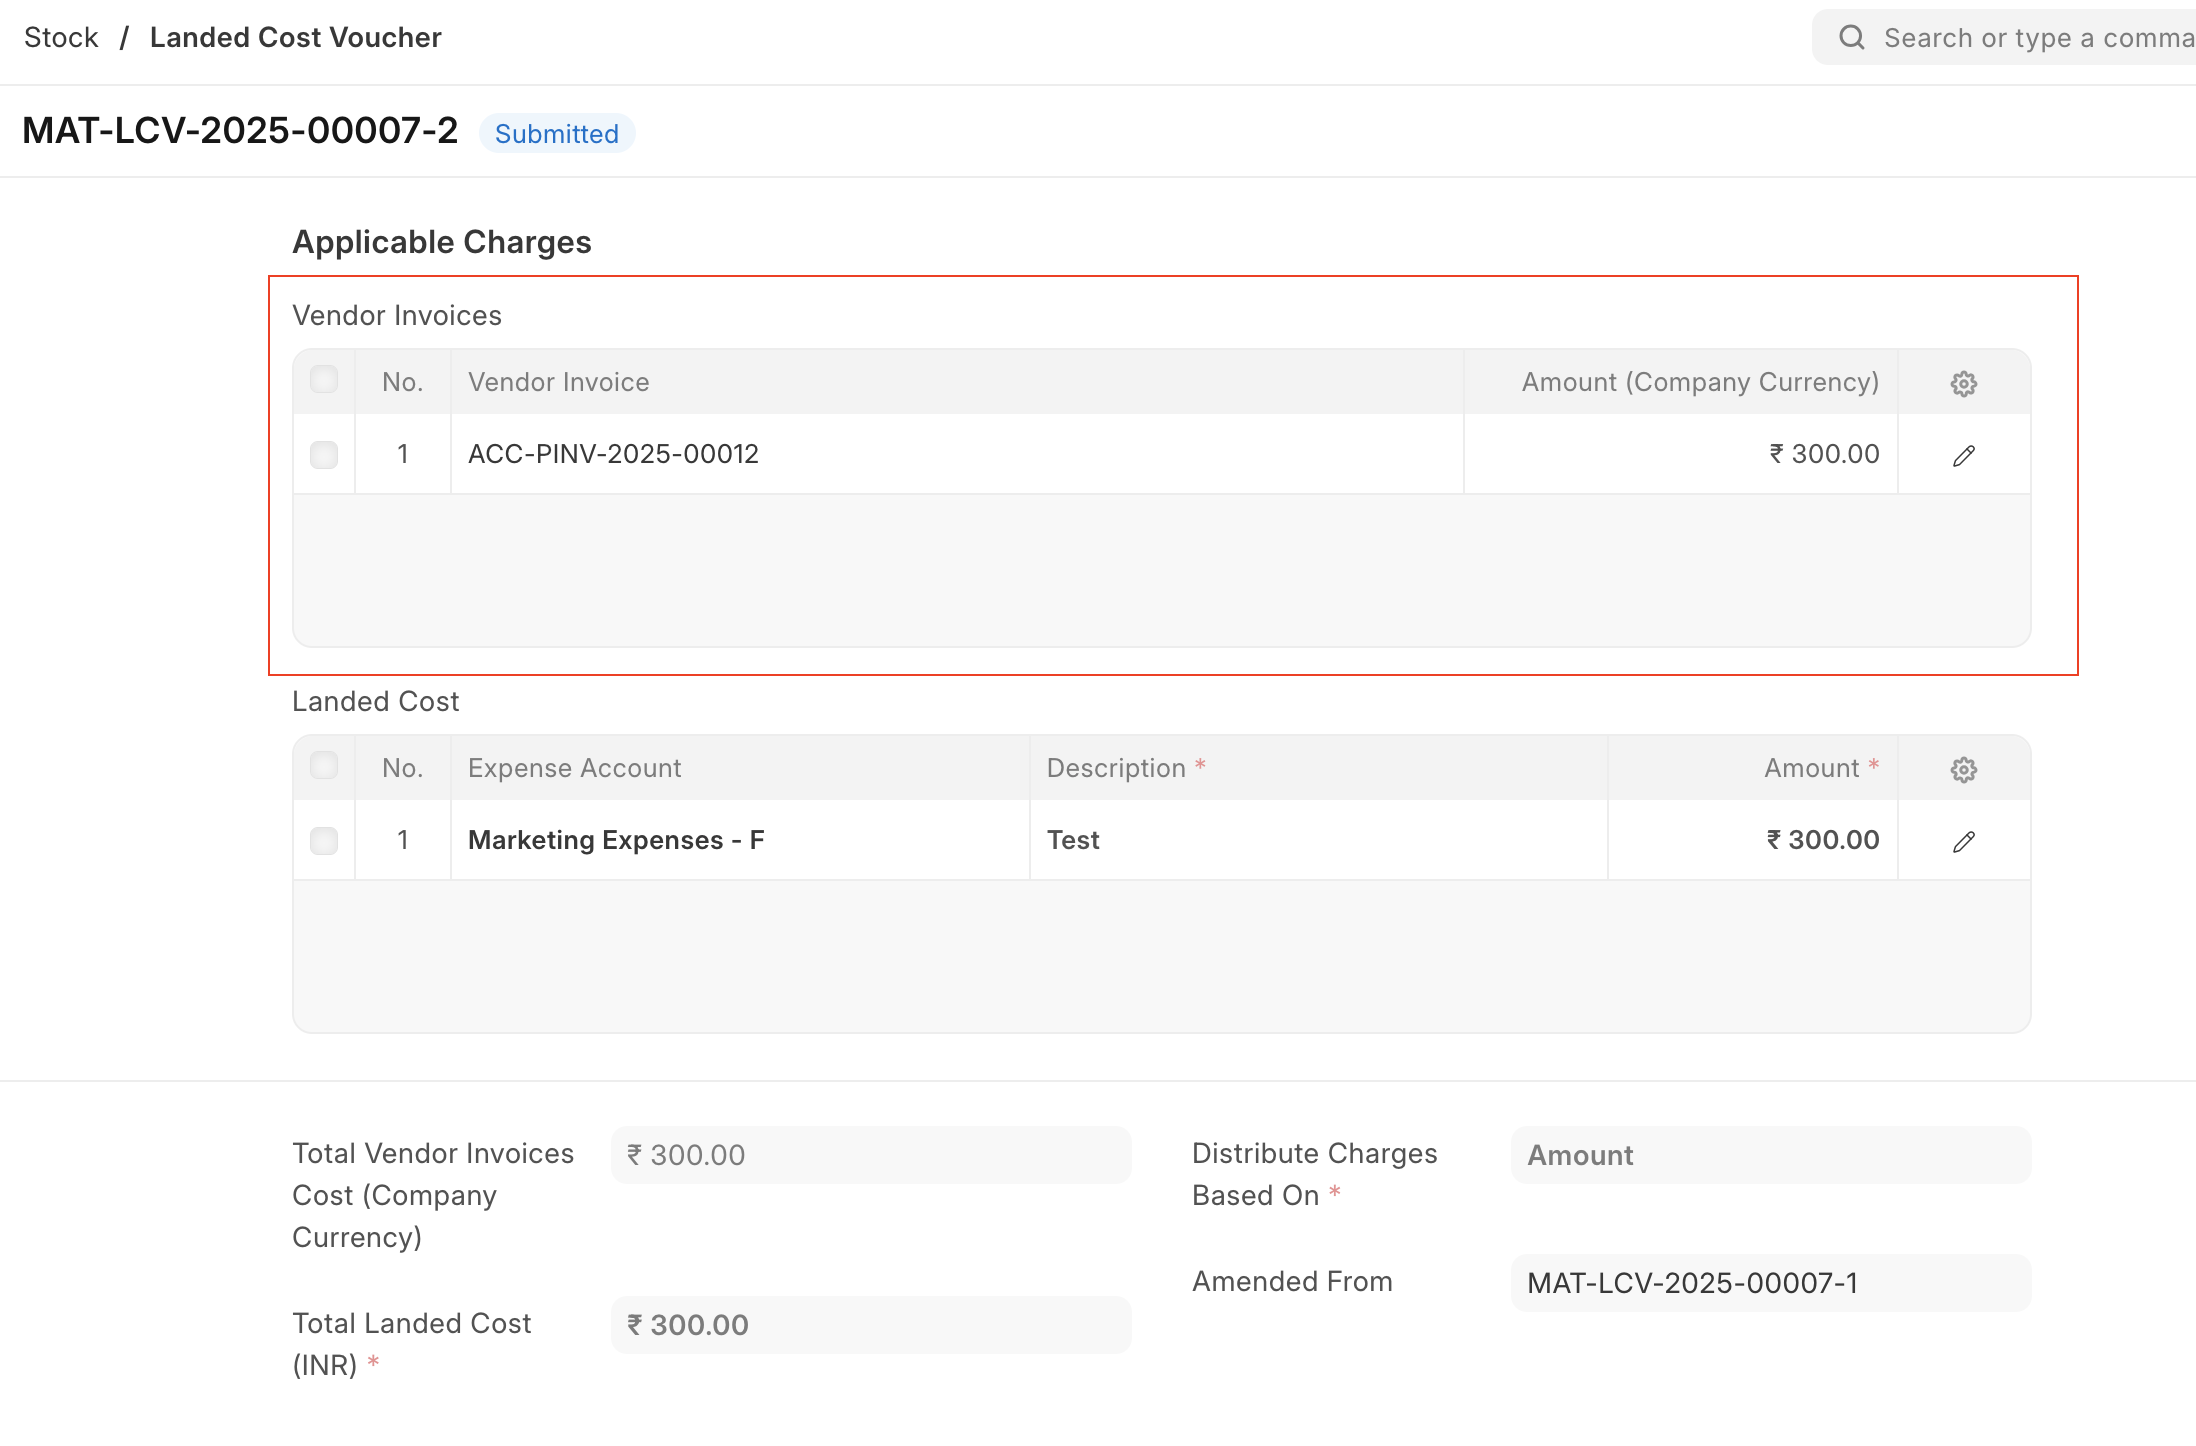Viewport: 2196px width, 1446px height.
Task: Open Vendor Invoices table settings gear
Action: tap(1963, 383)
